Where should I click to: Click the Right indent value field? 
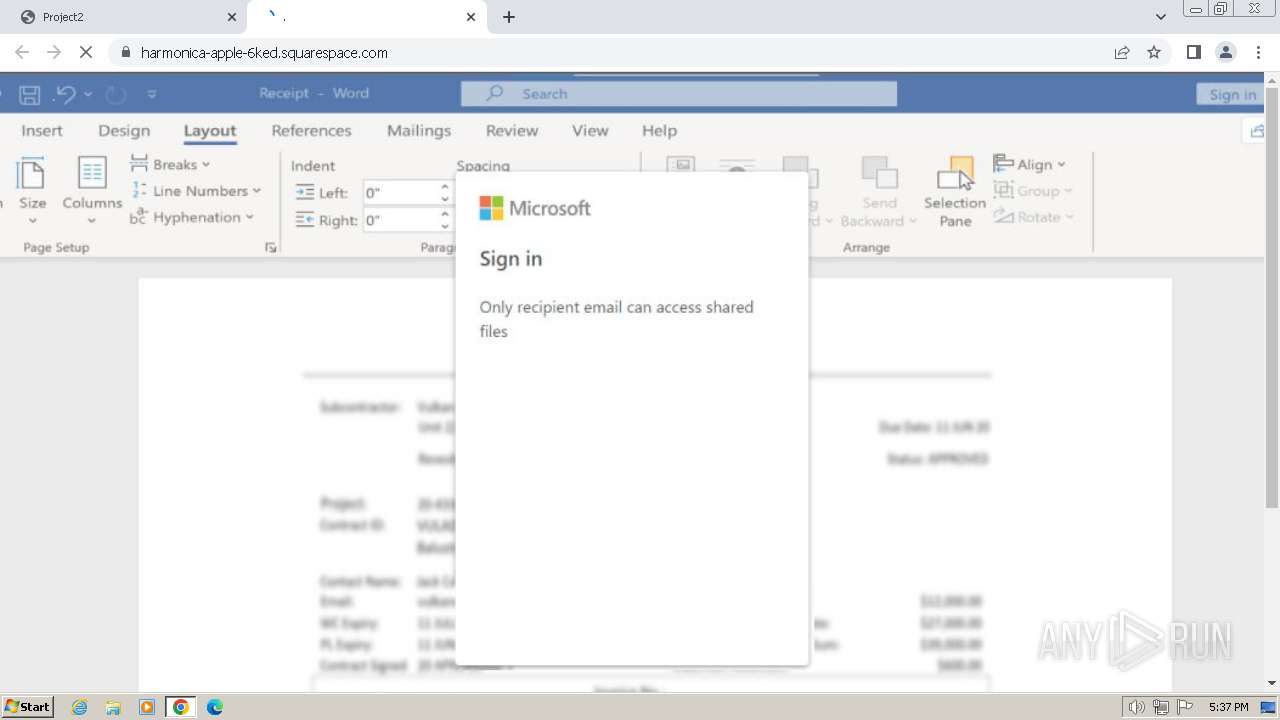399,221
